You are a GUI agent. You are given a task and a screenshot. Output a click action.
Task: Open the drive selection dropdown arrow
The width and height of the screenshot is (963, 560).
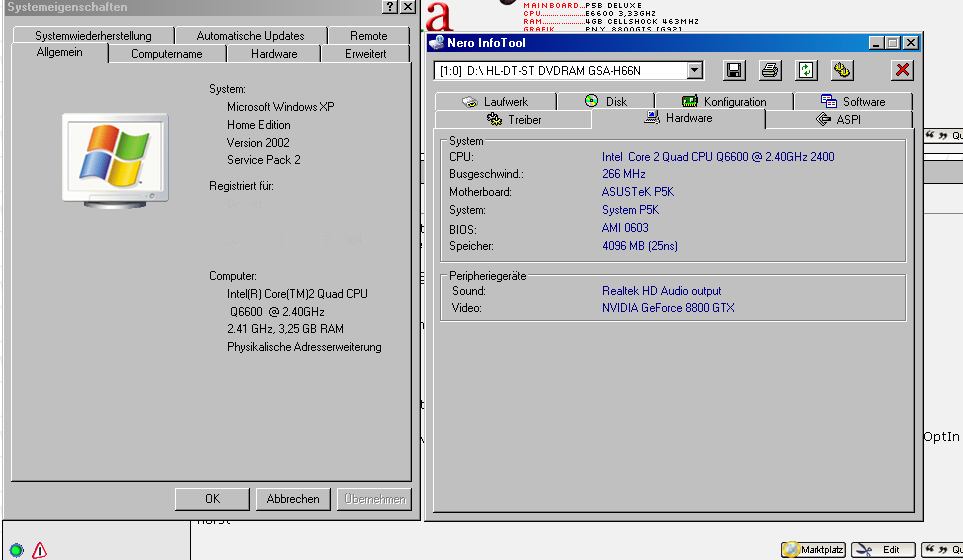click(695, 71)
